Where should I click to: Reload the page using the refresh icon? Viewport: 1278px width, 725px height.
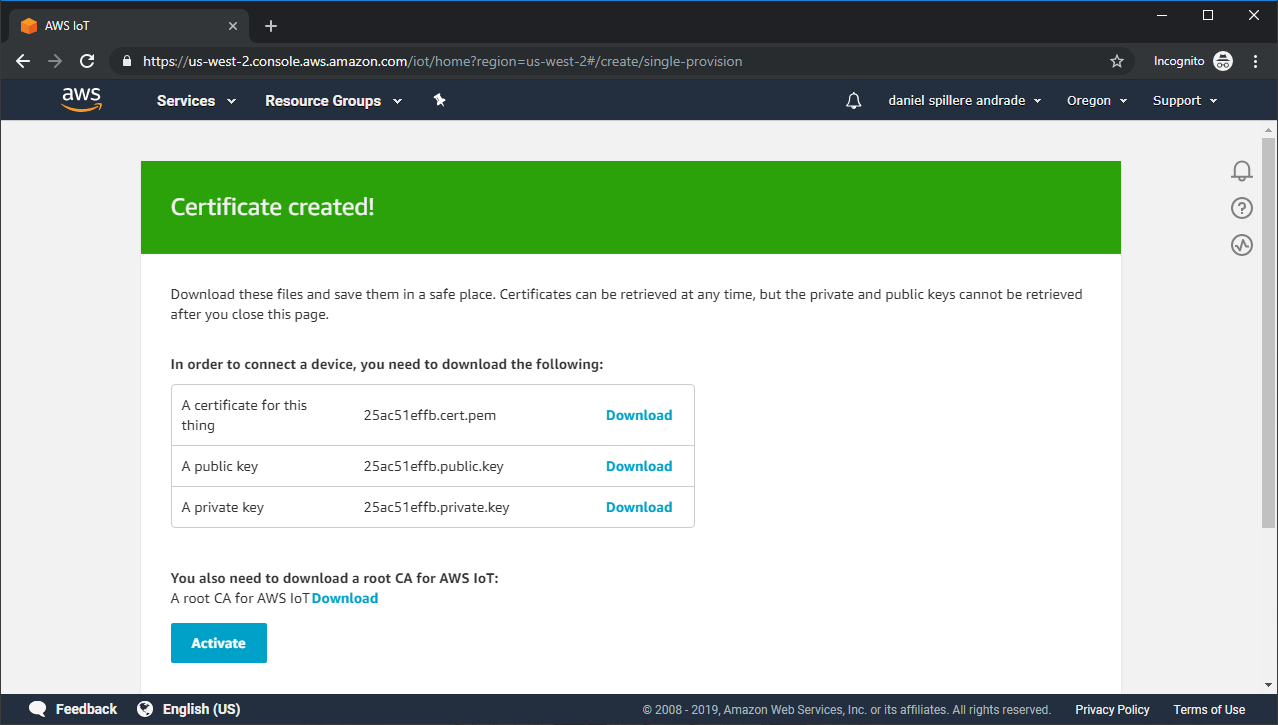pyautogui.click(x=87, y=61)
